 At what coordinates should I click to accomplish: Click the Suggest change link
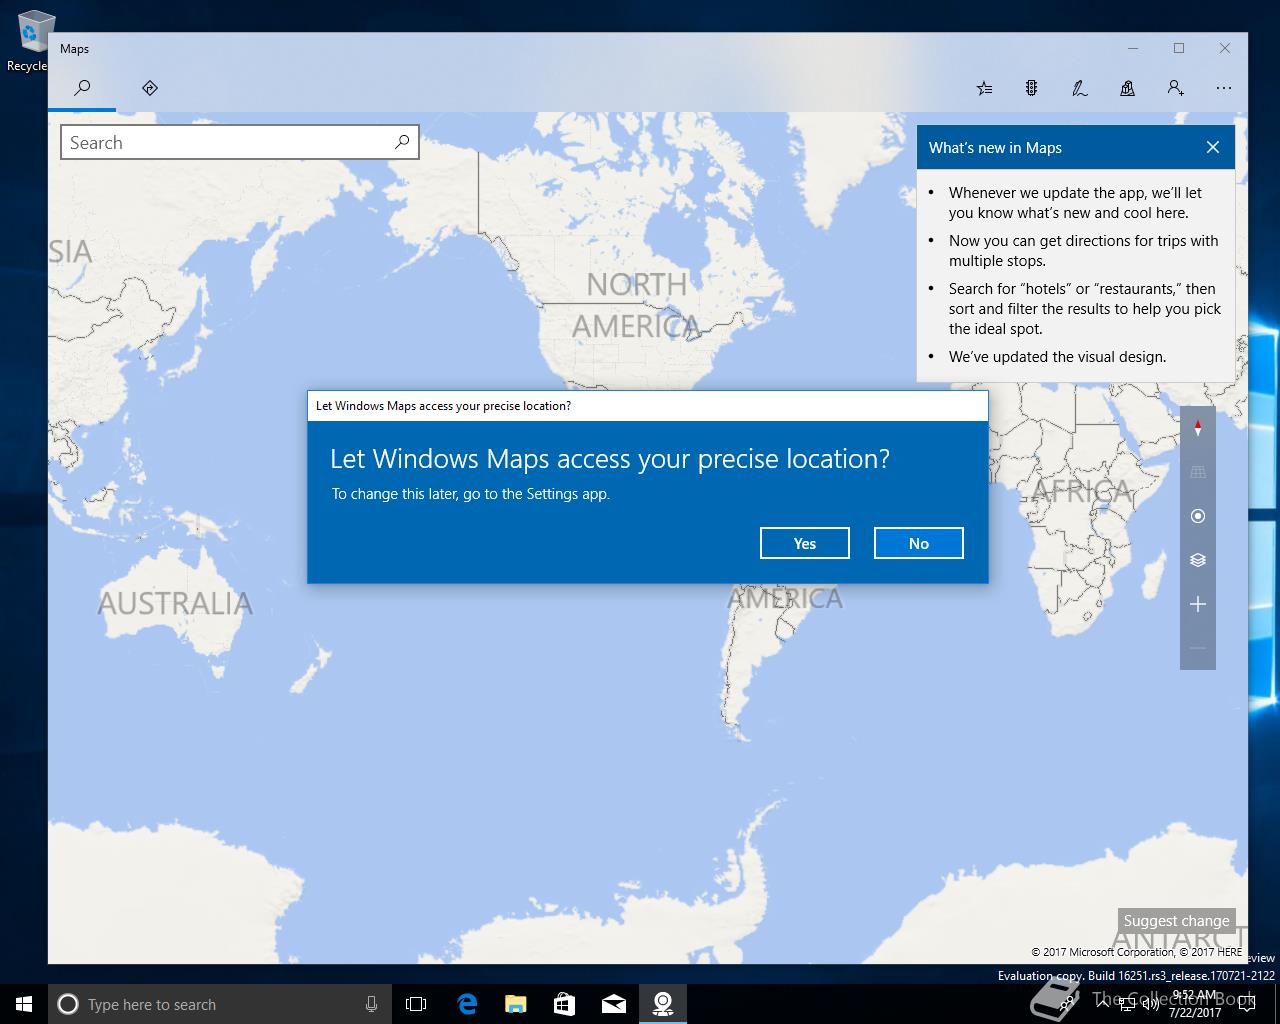pyautogui.click(x=1176, y=920)
